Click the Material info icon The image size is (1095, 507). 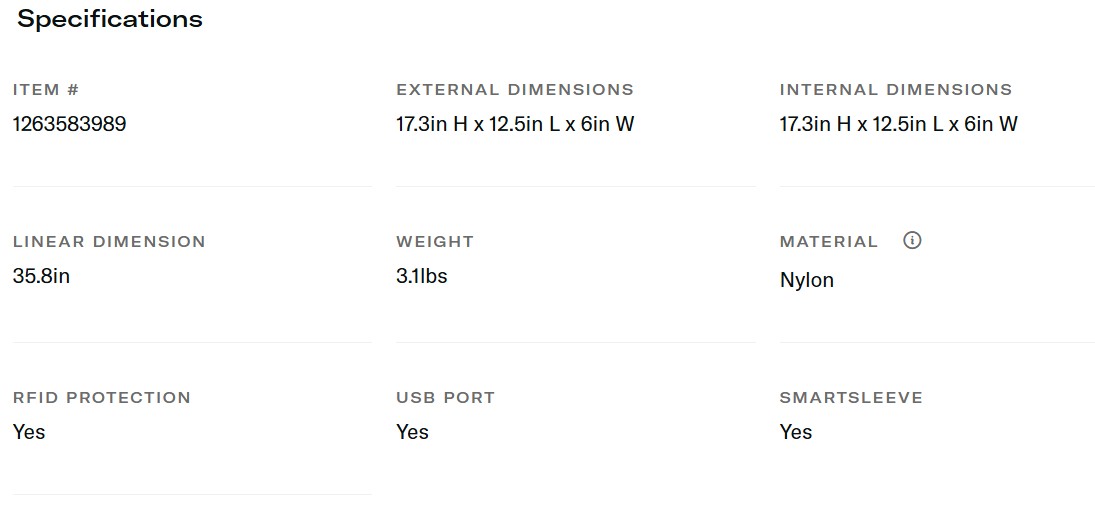click(911, 241)
